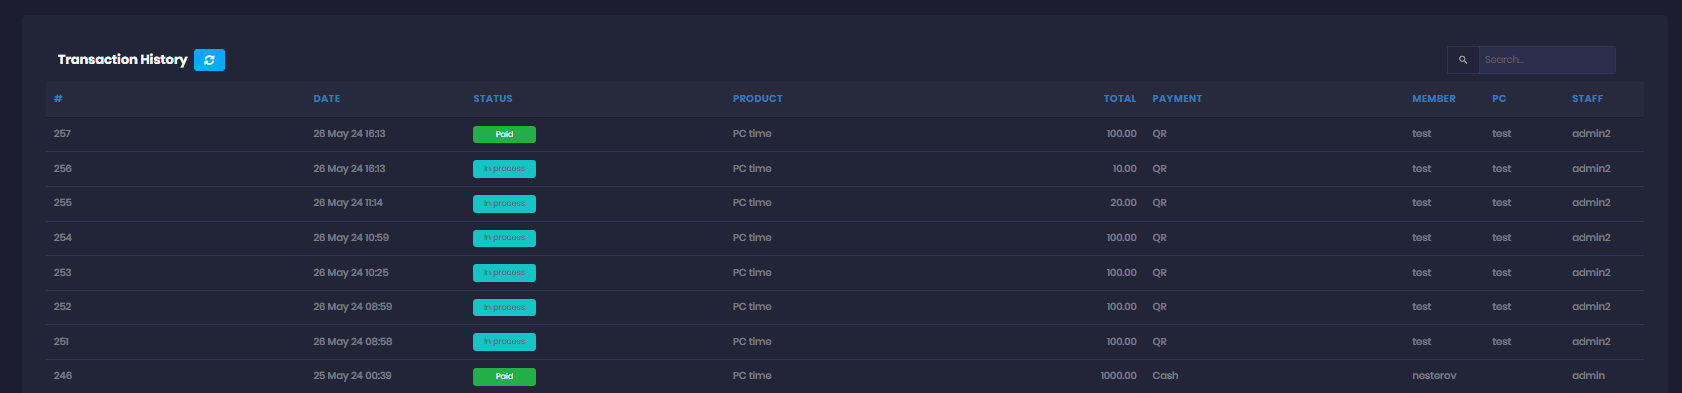Viewport: 1682px width, 393px height.
Task: Focus the Search input field
Action: (x=1547, y=60)
